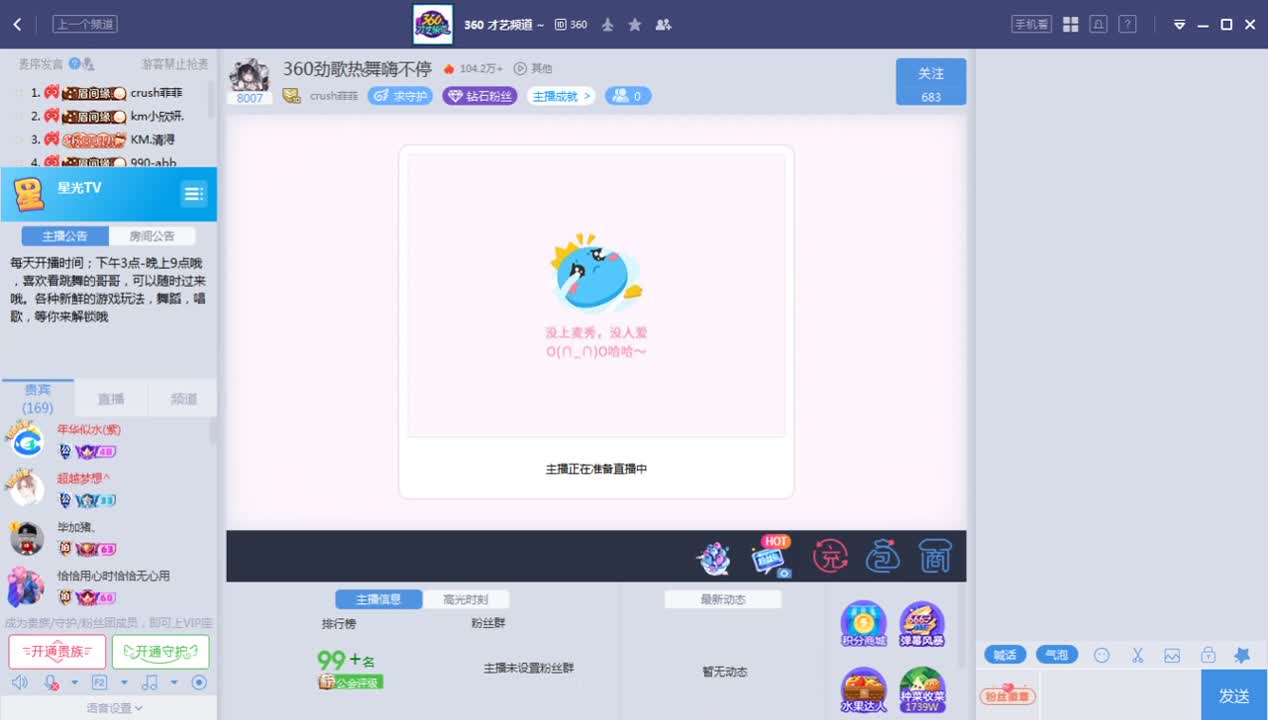
Task: Toggle the 气泡 bubble chat pill
Action: 1057,655
